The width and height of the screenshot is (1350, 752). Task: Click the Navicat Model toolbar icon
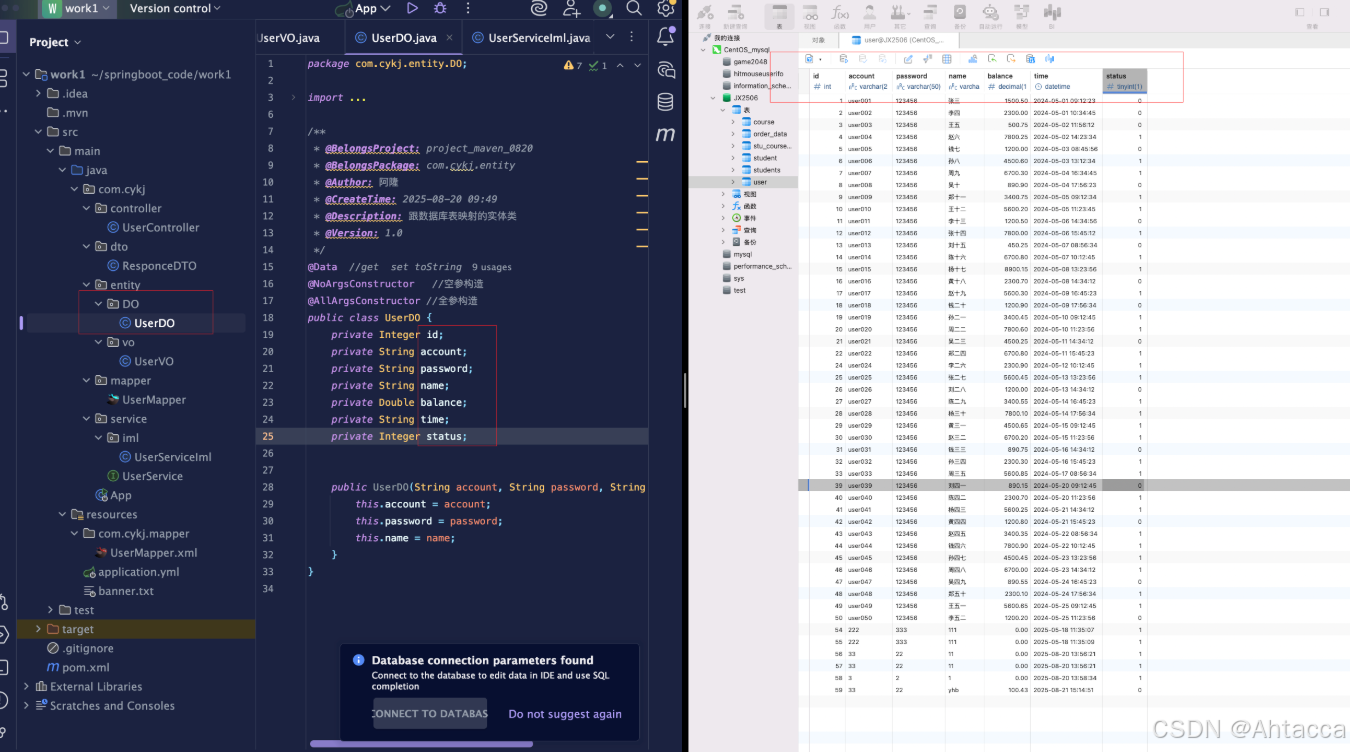click(1021, 16)
